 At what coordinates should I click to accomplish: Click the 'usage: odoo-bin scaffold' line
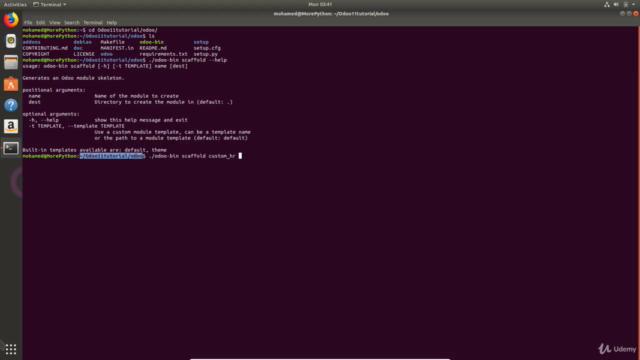click(105, 66)
